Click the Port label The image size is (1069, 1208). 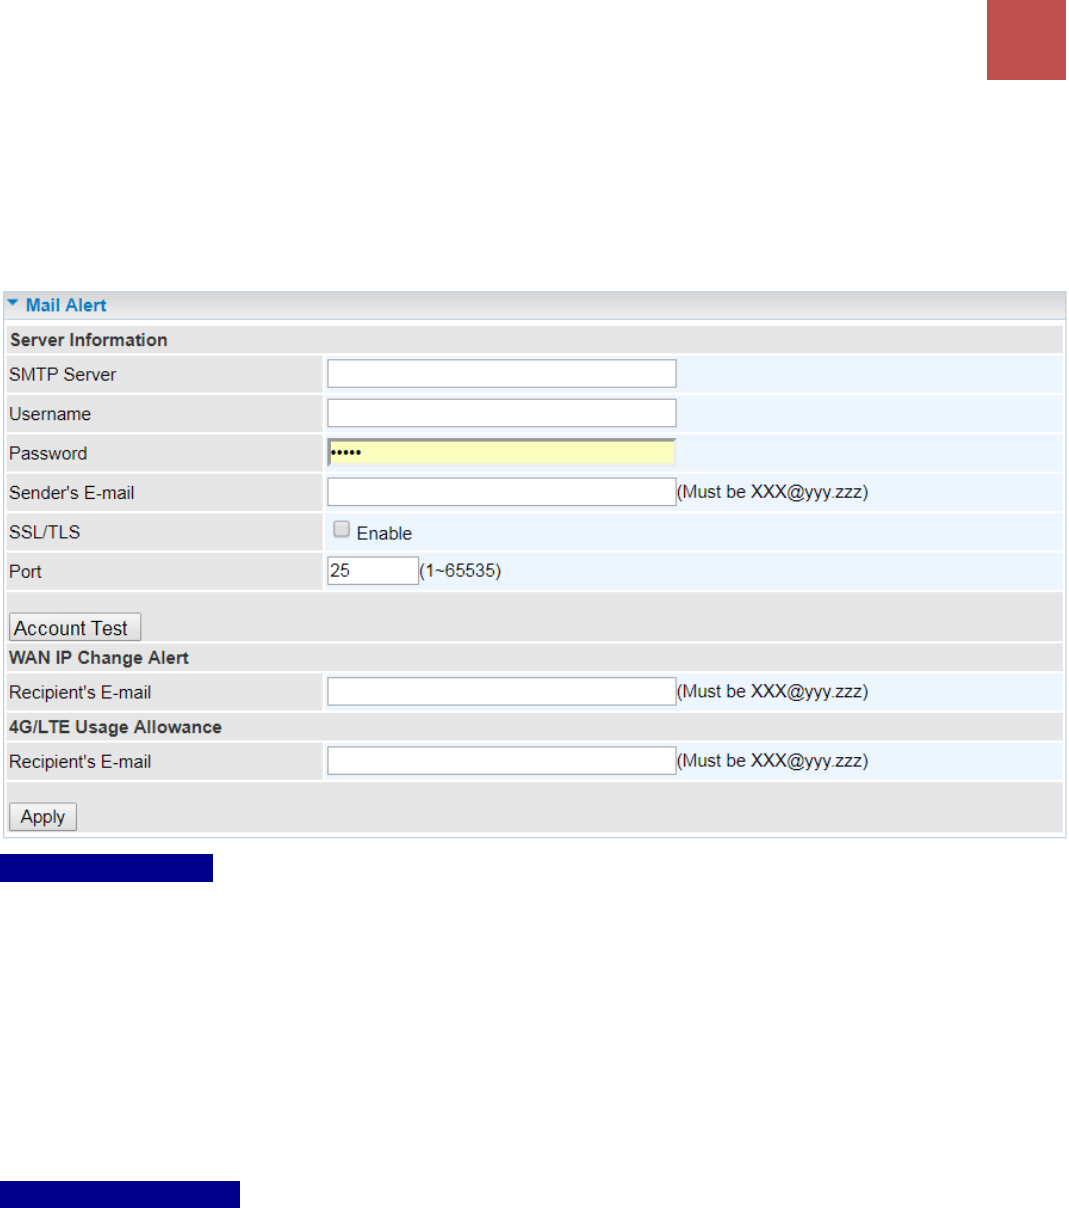pos(26,572)
